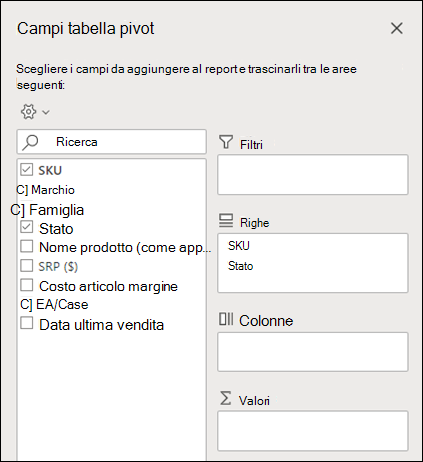Check the Nome prodotto field checkbox
Image resolution: width=423 pixels, height=462 pixels.
click(x=26, y=246)
